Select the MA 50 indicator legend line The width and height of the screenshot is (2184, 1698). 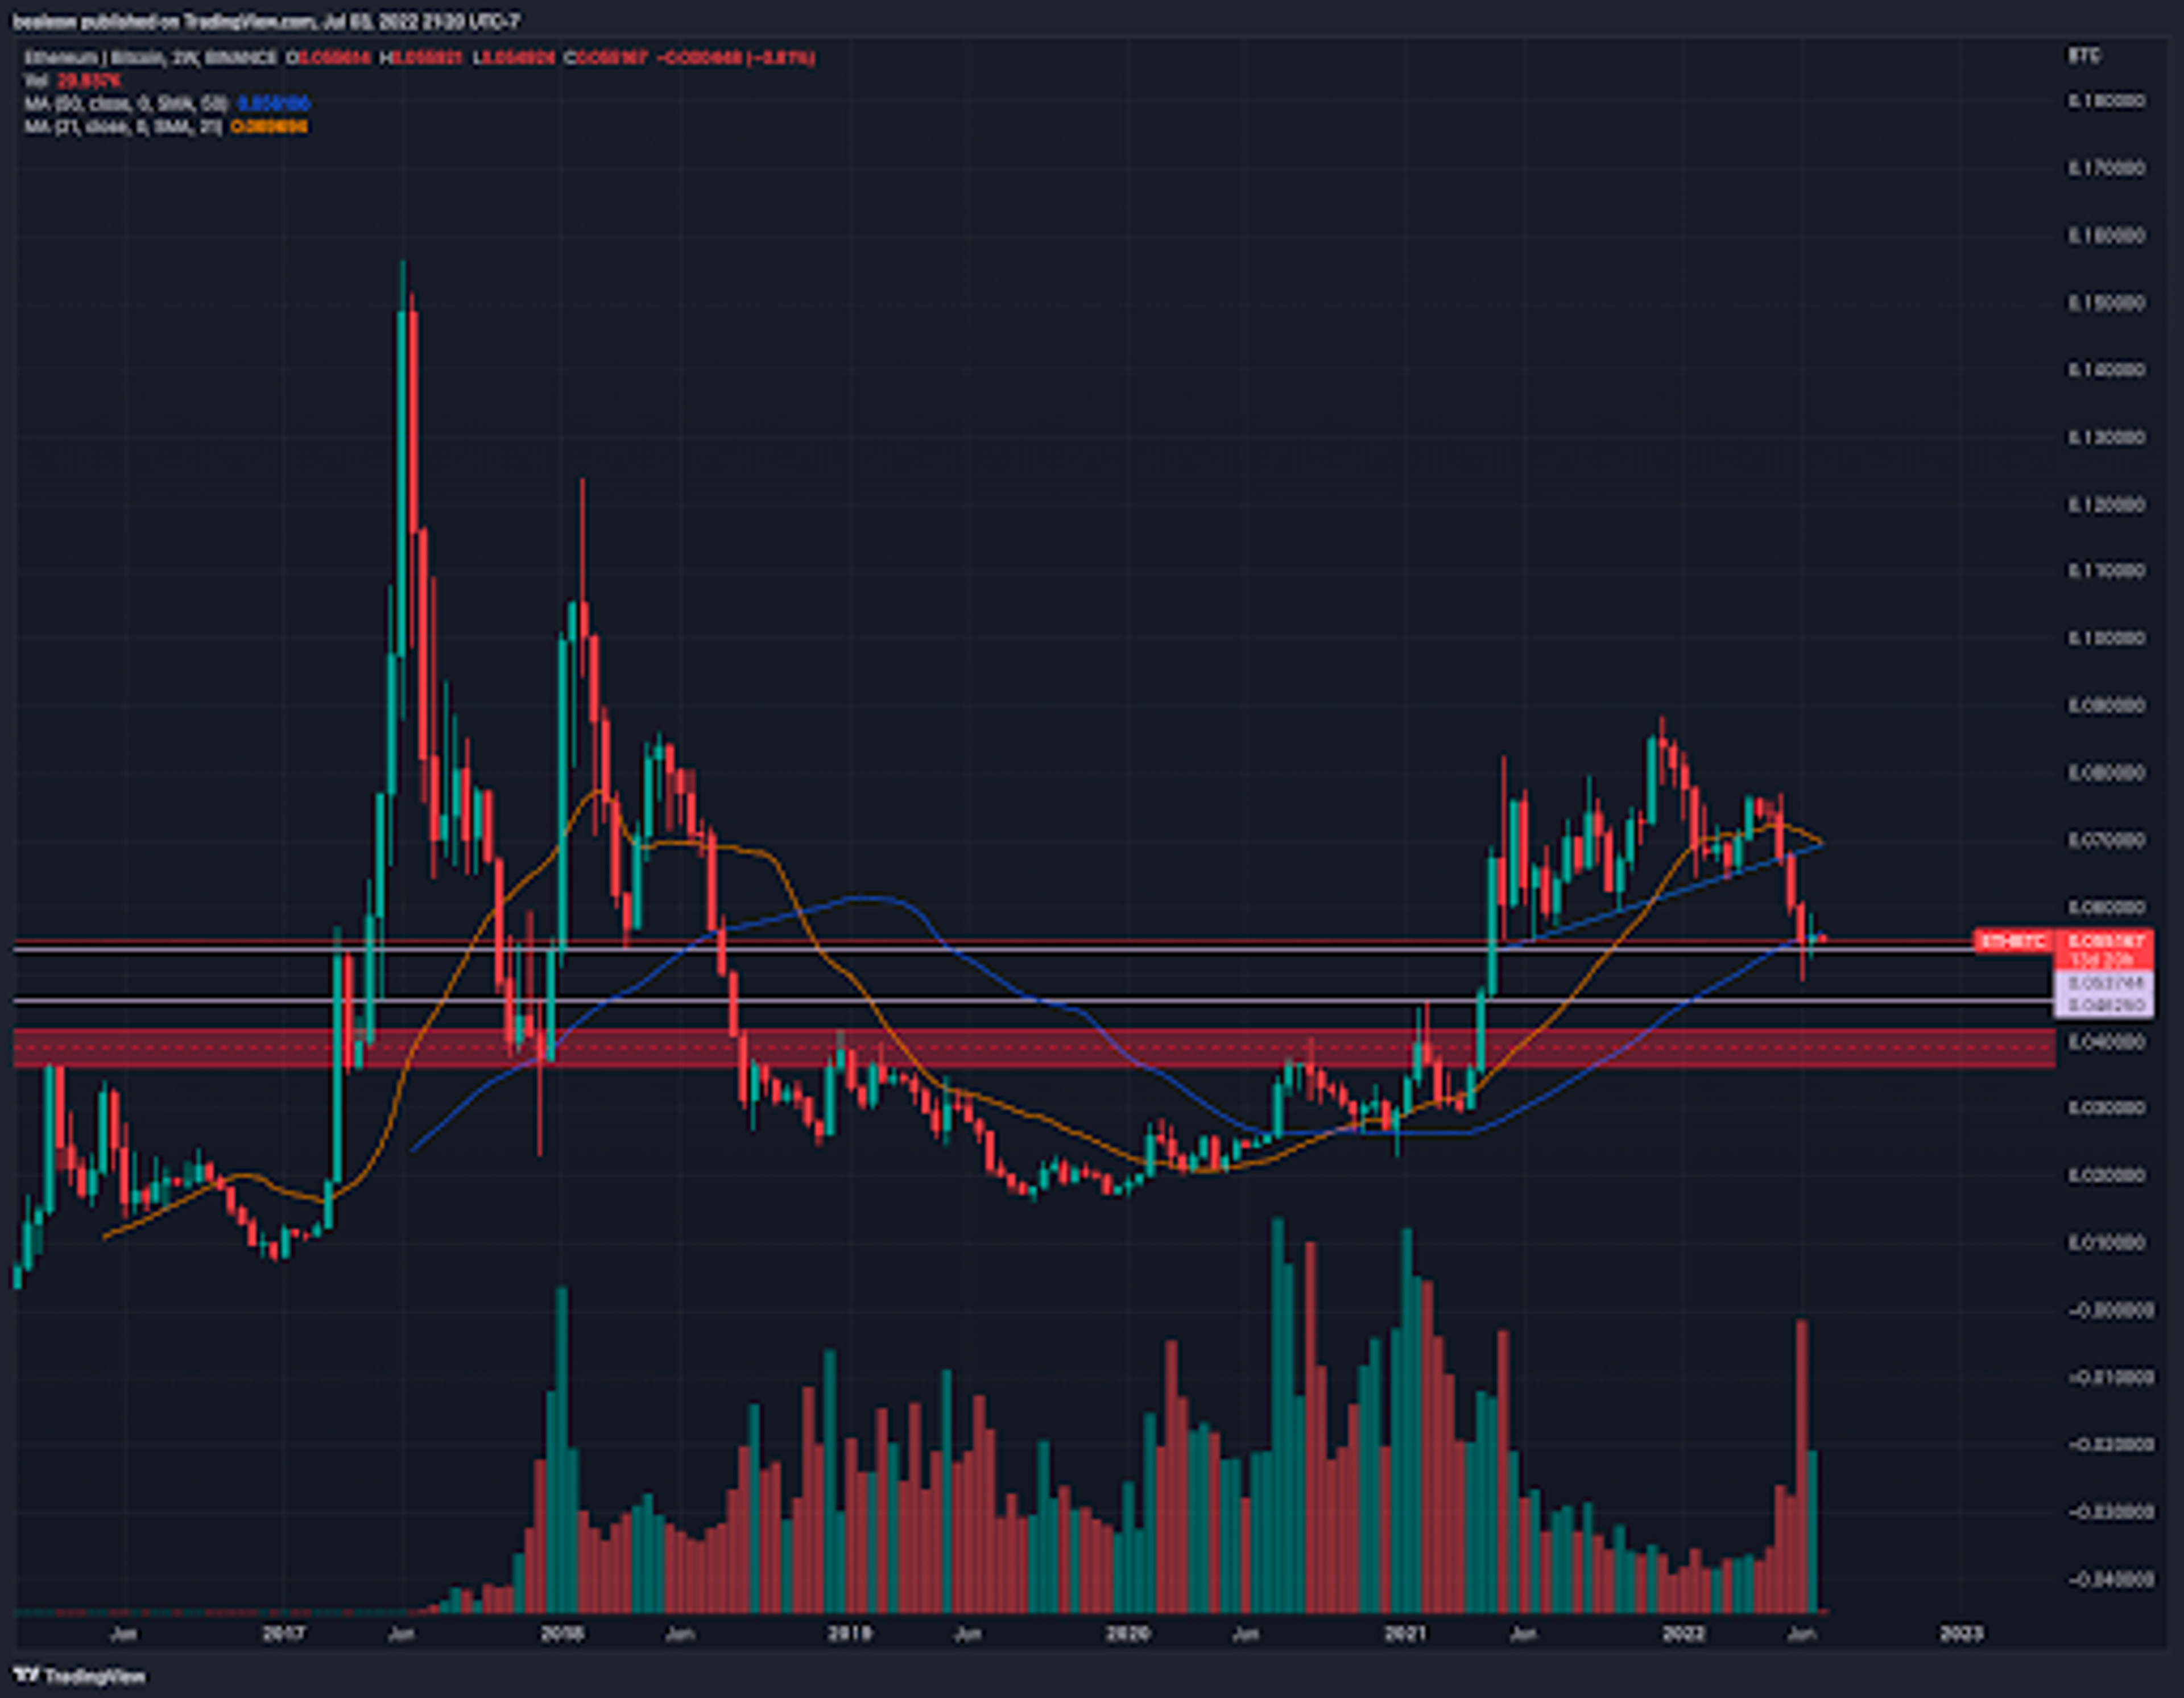coord(127,103)
